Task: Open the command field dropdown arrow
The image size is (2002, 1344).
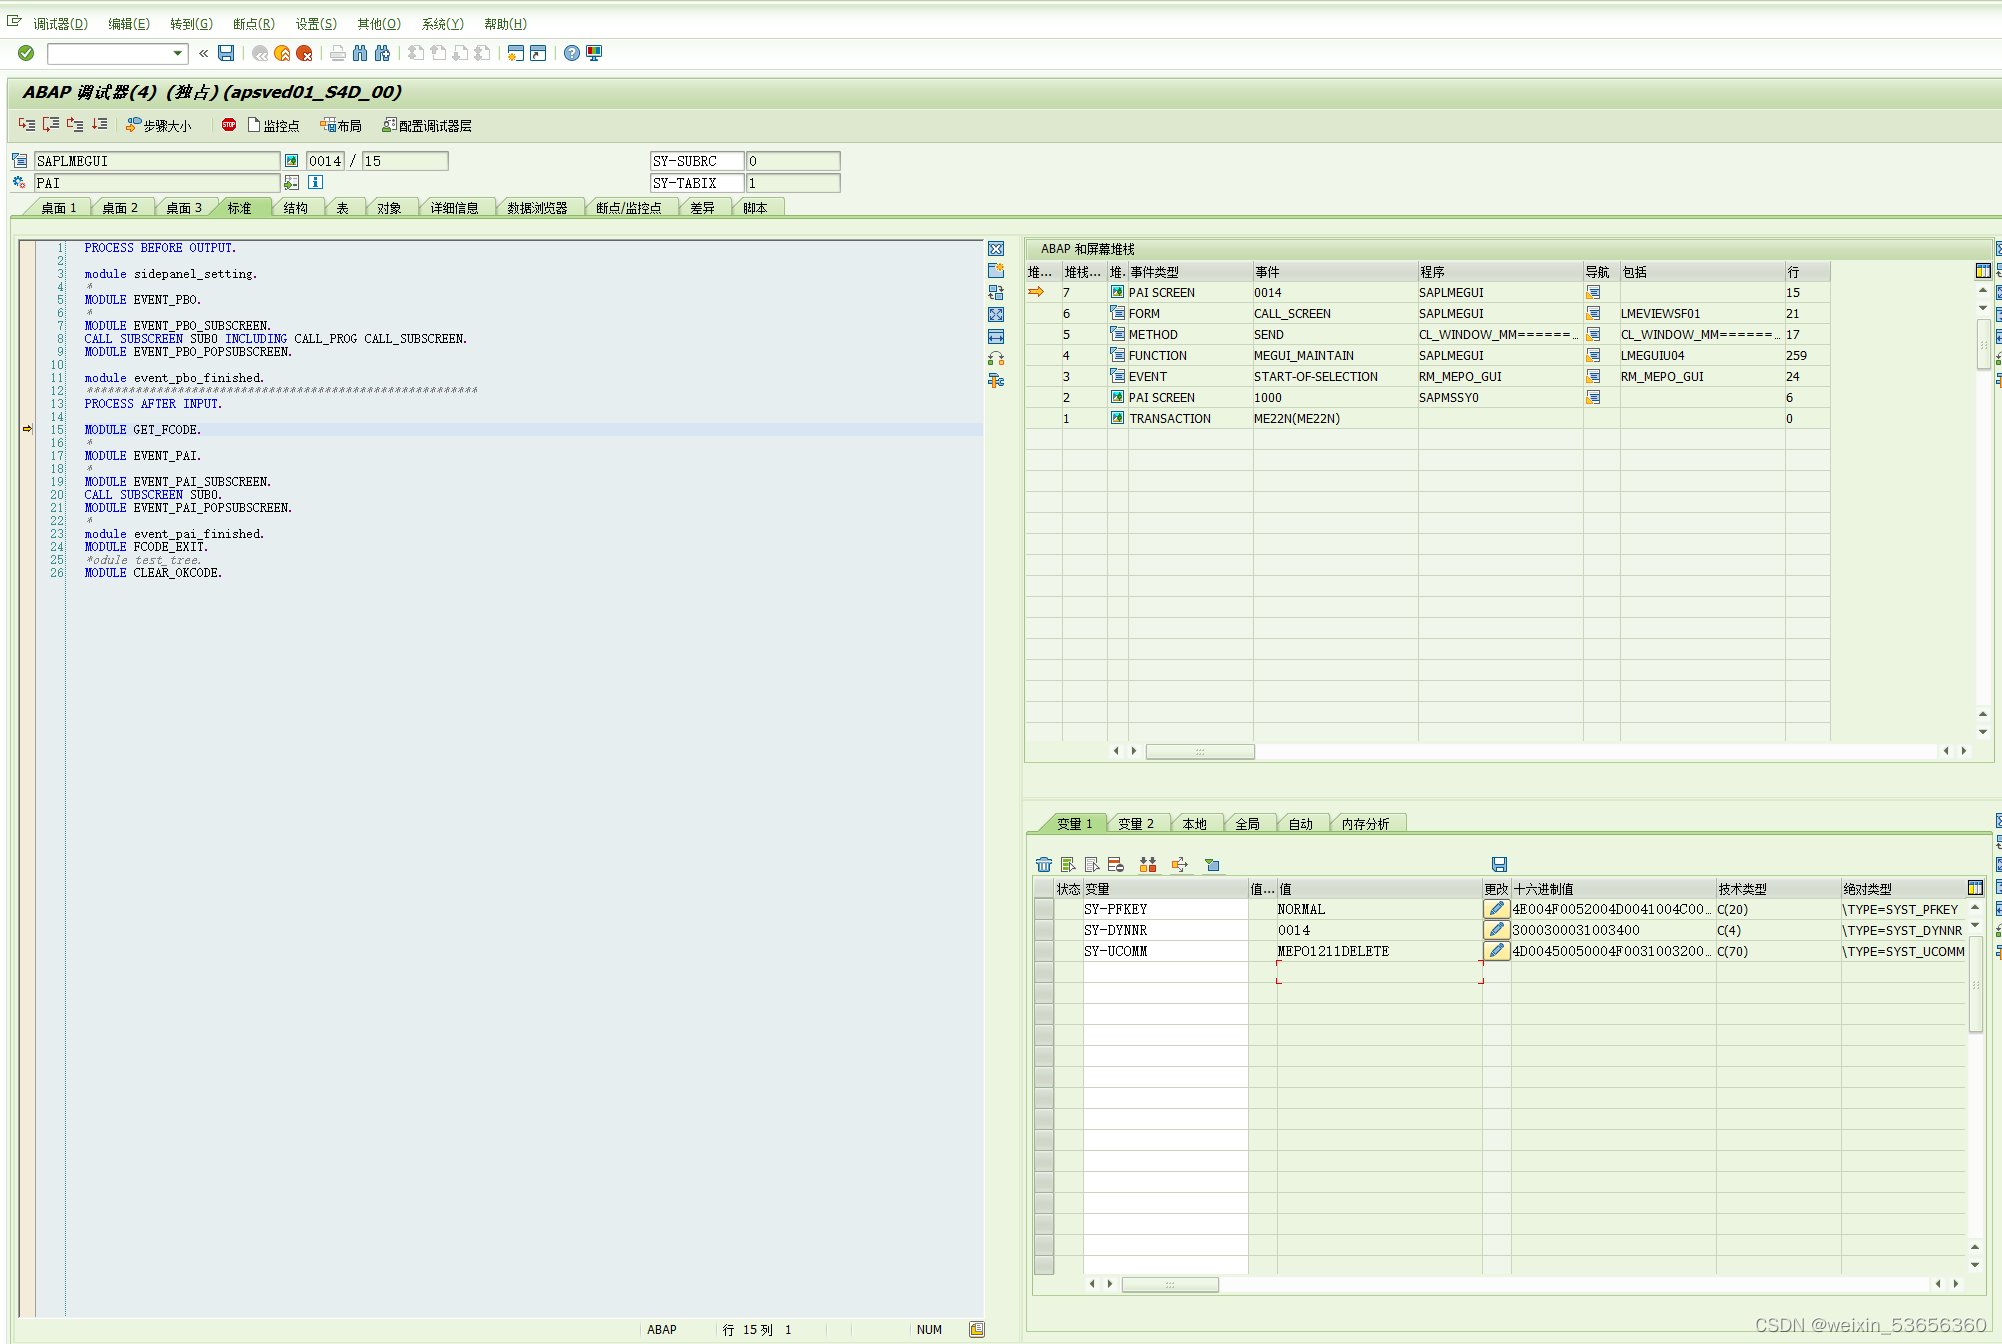Action: click(178, 53)
